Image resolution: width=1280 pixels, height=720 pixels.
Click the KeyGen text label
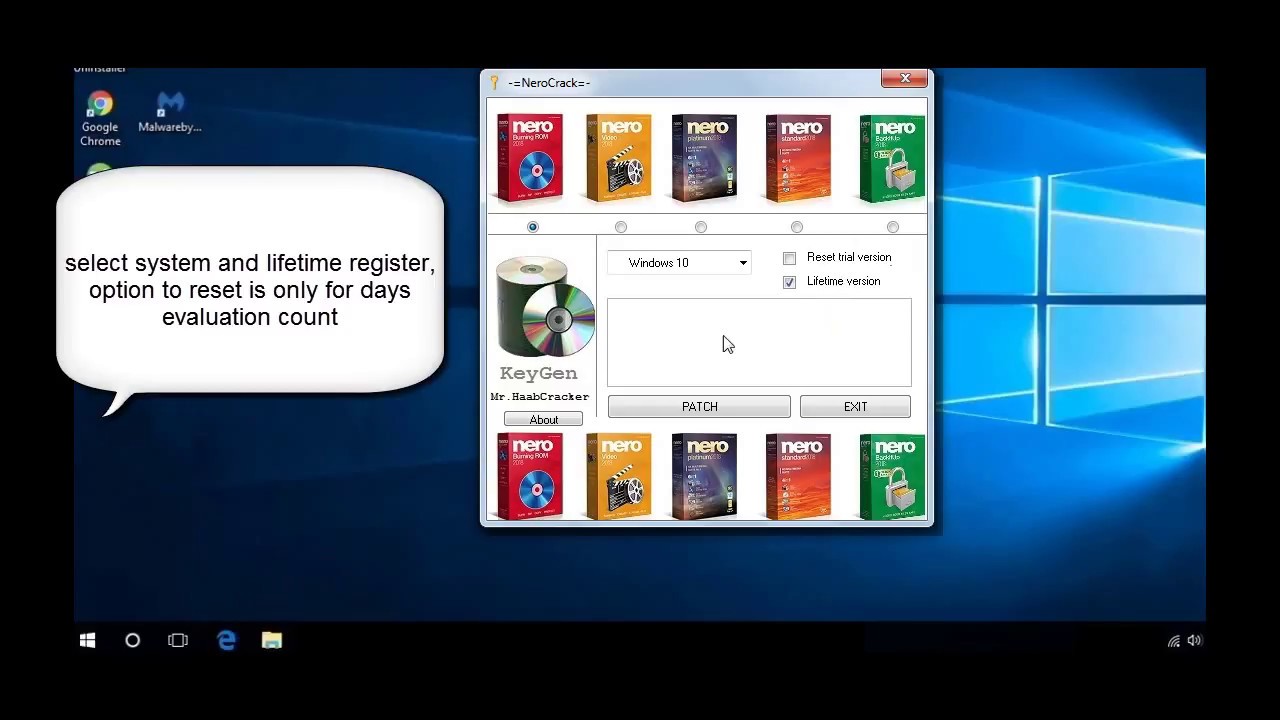point(539,374)
